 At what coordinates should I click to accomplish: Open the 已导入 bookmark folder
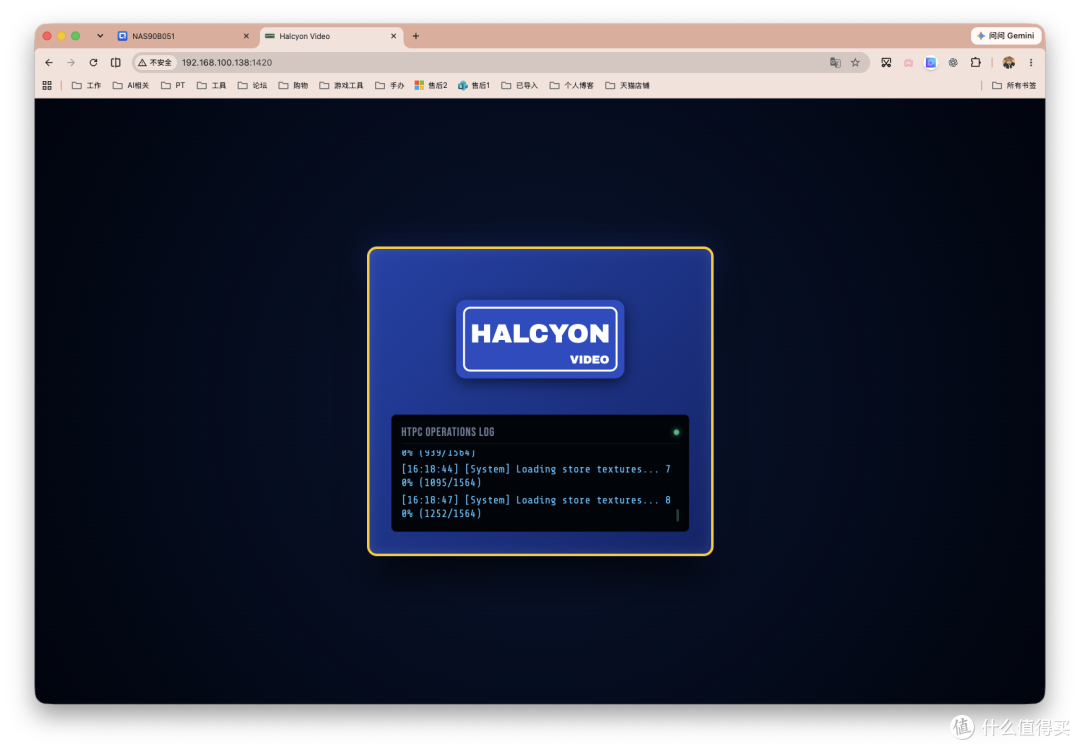coord(519,85)
